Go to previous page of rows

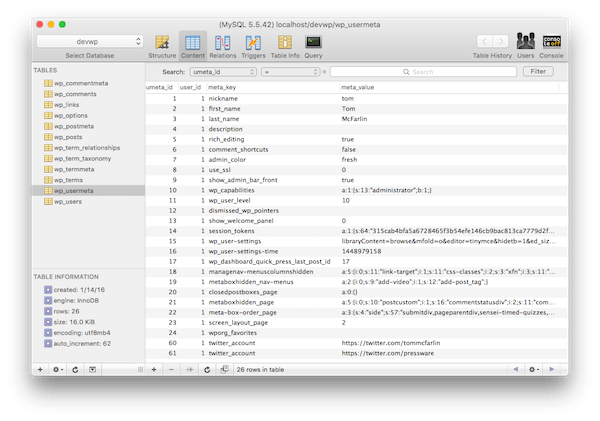(x=515, y=369)
